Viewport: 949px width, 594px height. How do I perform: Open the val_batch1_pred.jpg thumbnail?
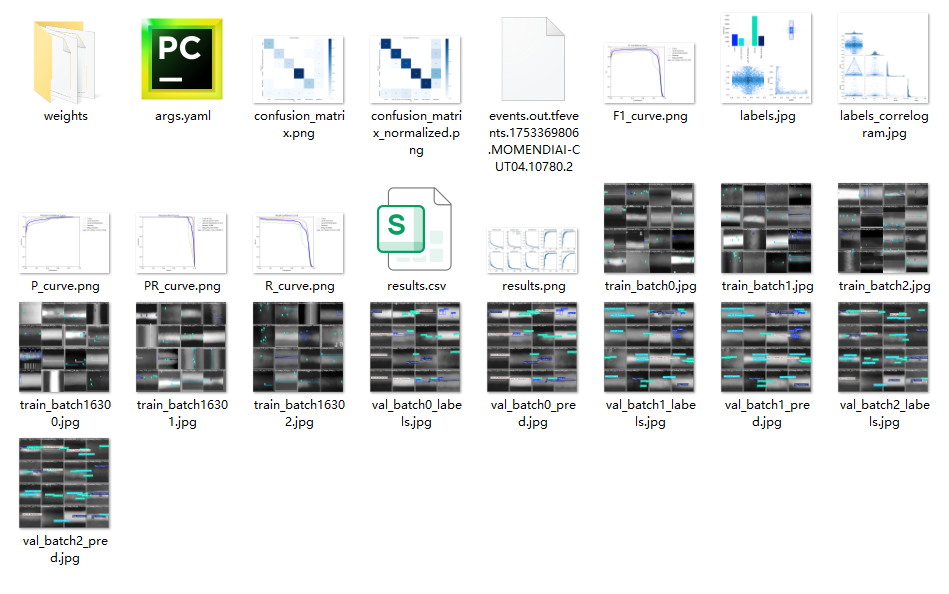[766, 347]
